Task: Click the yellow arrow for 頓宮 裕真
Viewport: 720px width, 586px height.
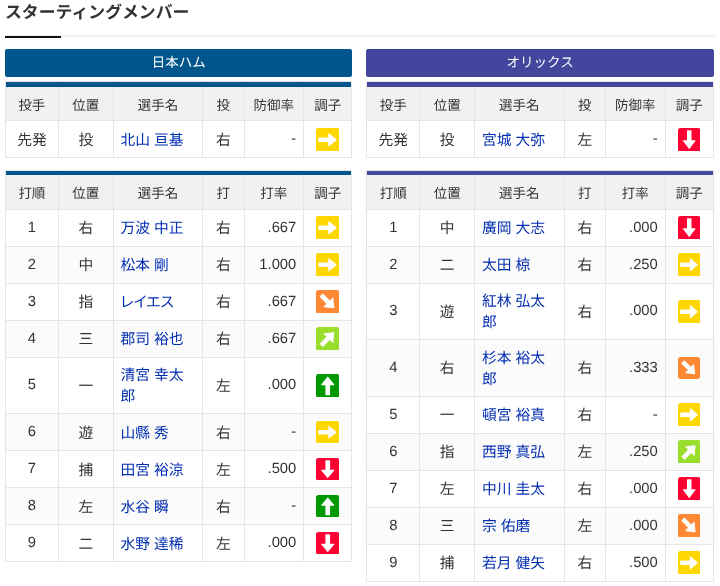Action: [689, 415]
